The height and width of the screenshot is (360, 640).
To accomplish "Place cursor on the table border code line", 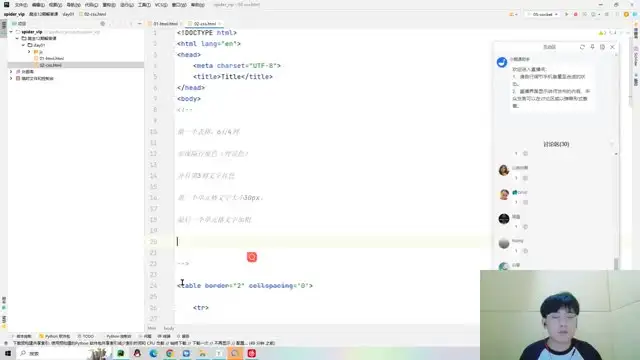I will coord(245,286).
